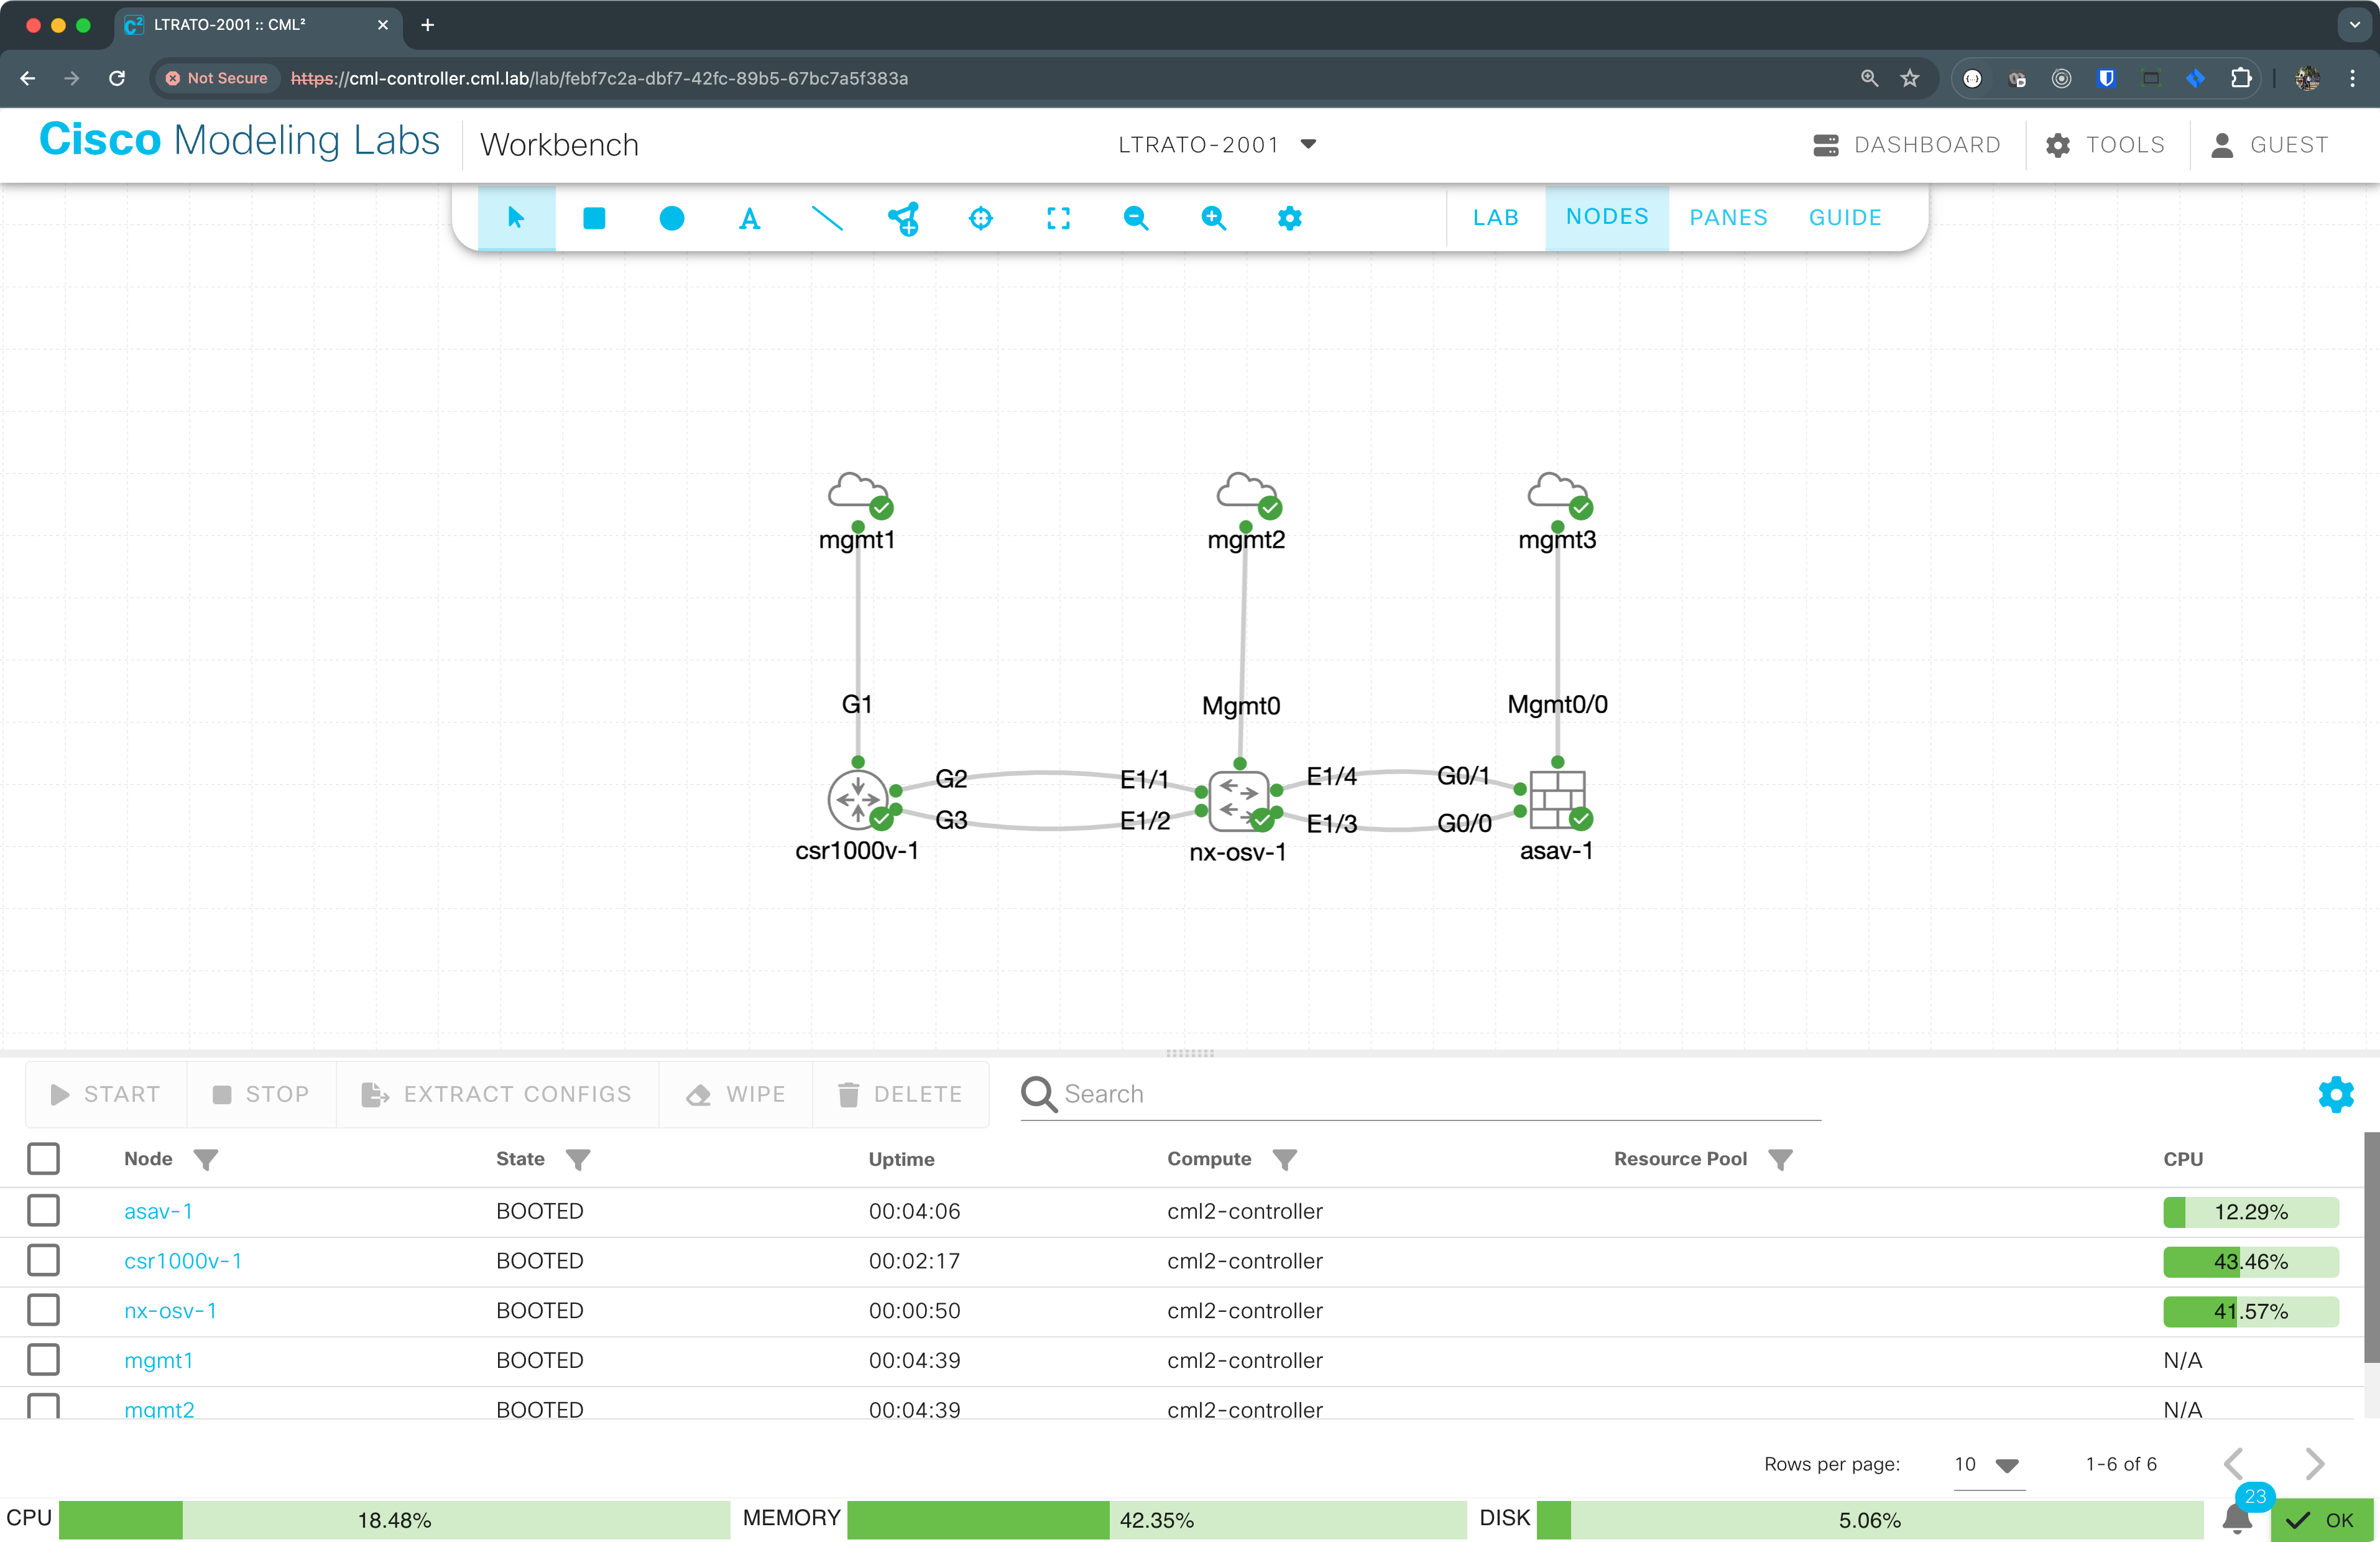Select the nx-osv-1 switch node
The image size is (2380, 1542).
click(x=1239, y=801)
